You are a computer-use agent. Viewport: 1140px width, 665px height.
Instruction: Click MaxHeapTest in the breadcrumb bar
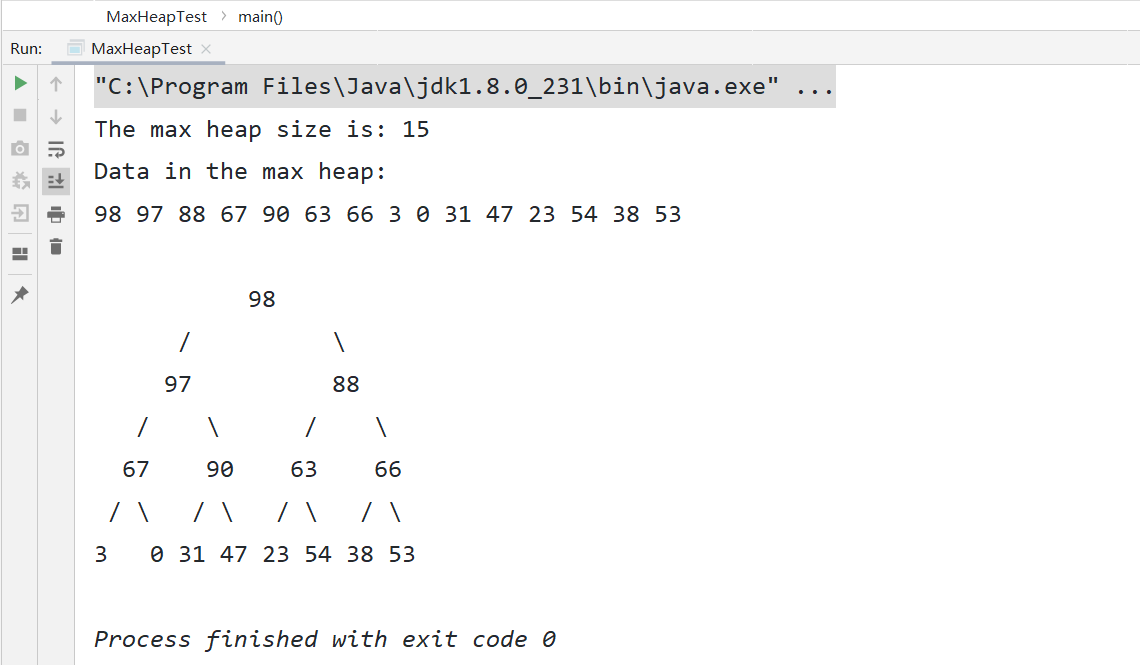click(x=157, y=17)
